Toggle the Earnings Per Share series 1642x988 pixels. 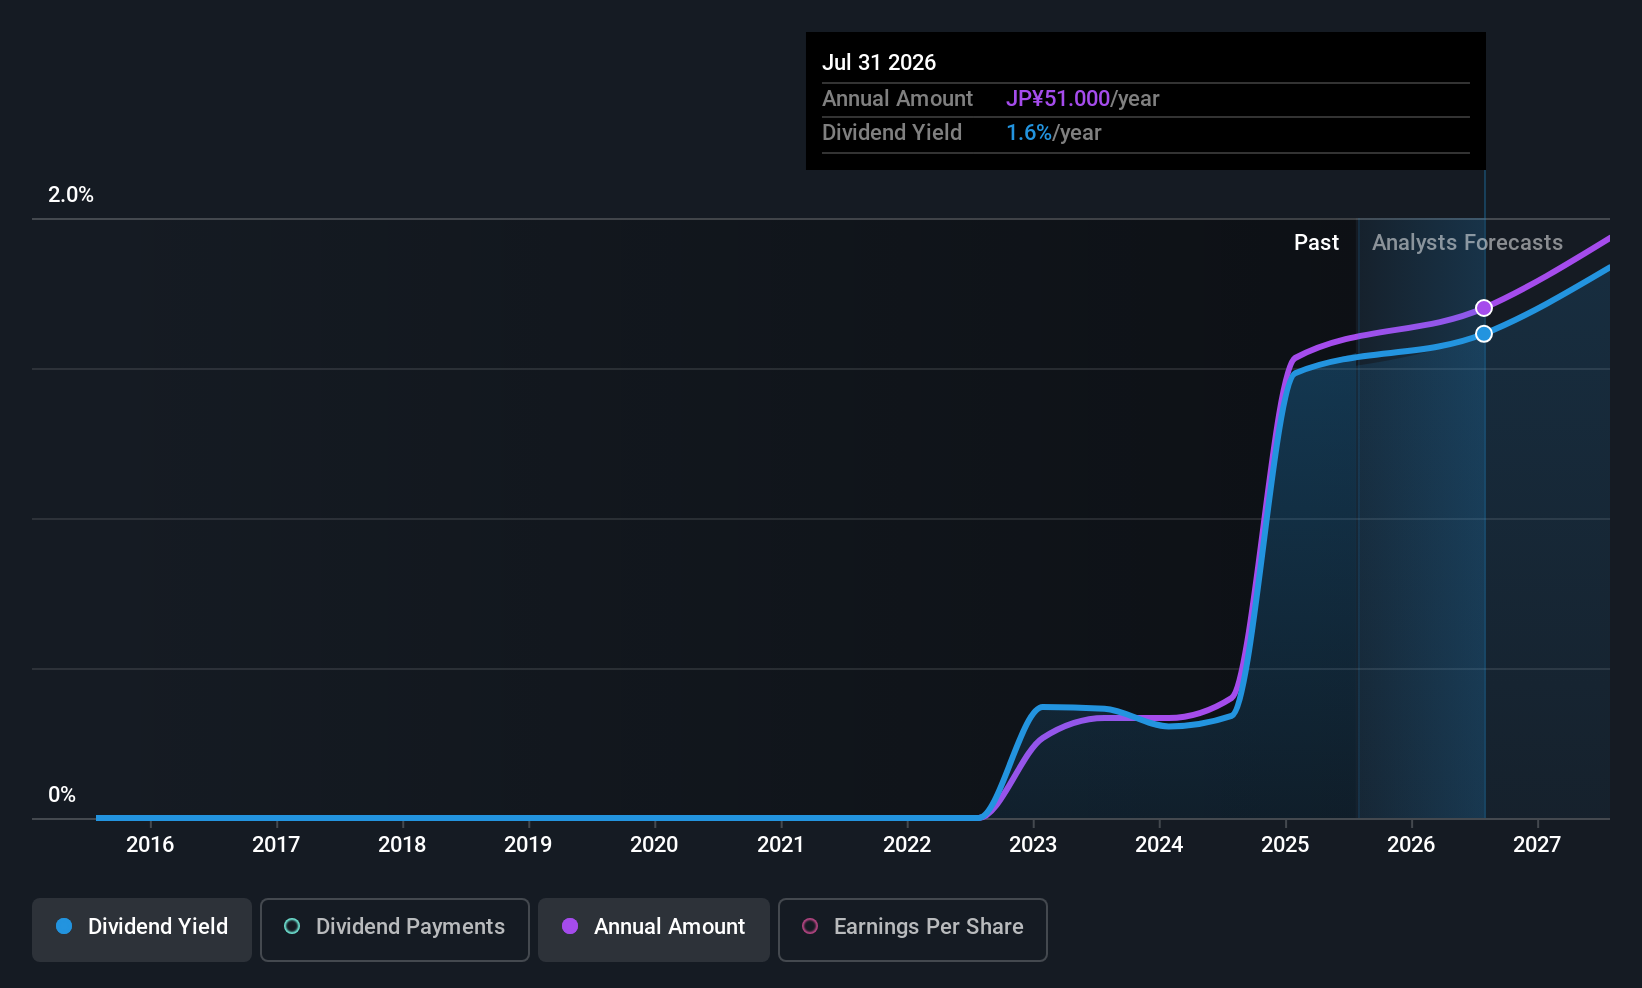pos(913,929)
